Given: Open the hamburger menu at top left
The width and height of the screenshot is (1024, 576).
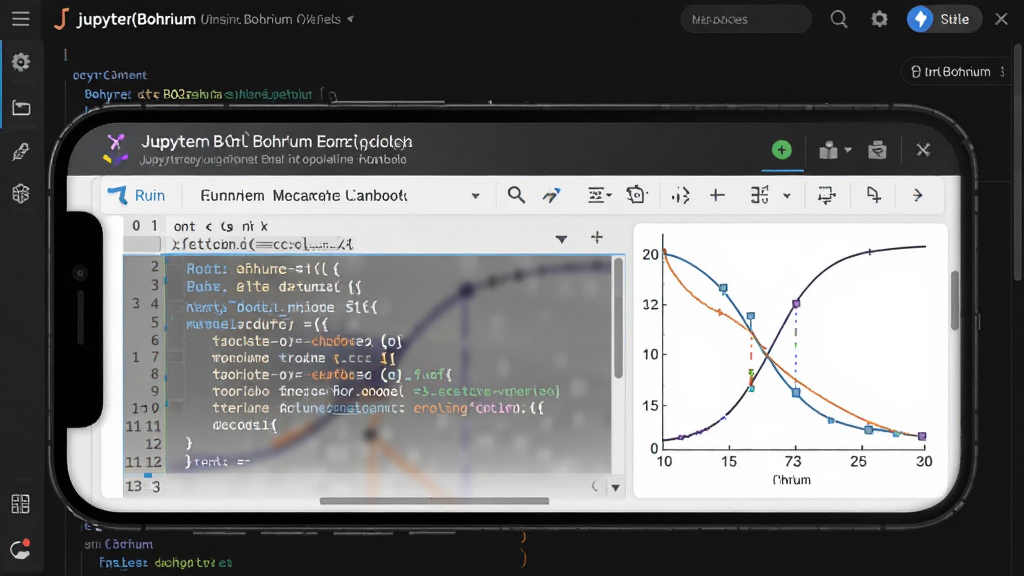Looking at the screenshot, I should (x=21, y=19).
